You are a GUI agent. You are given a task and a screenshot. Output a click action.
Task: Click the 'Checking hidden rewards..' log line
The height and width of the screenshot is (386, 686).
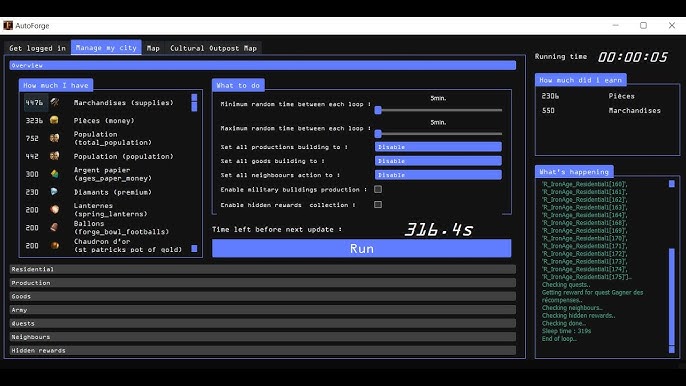(578, 315)
